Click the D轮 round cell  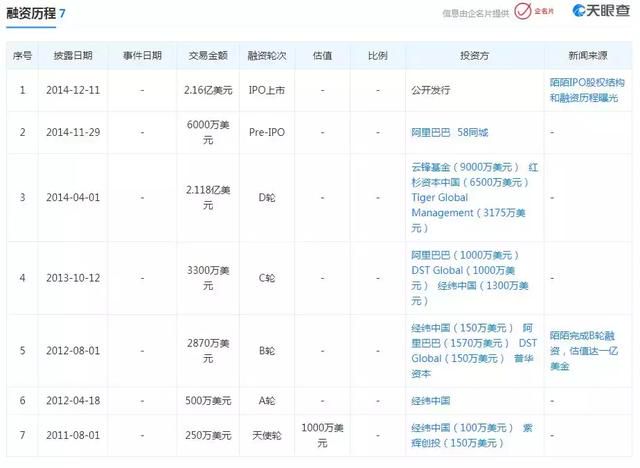pos(267,198)
